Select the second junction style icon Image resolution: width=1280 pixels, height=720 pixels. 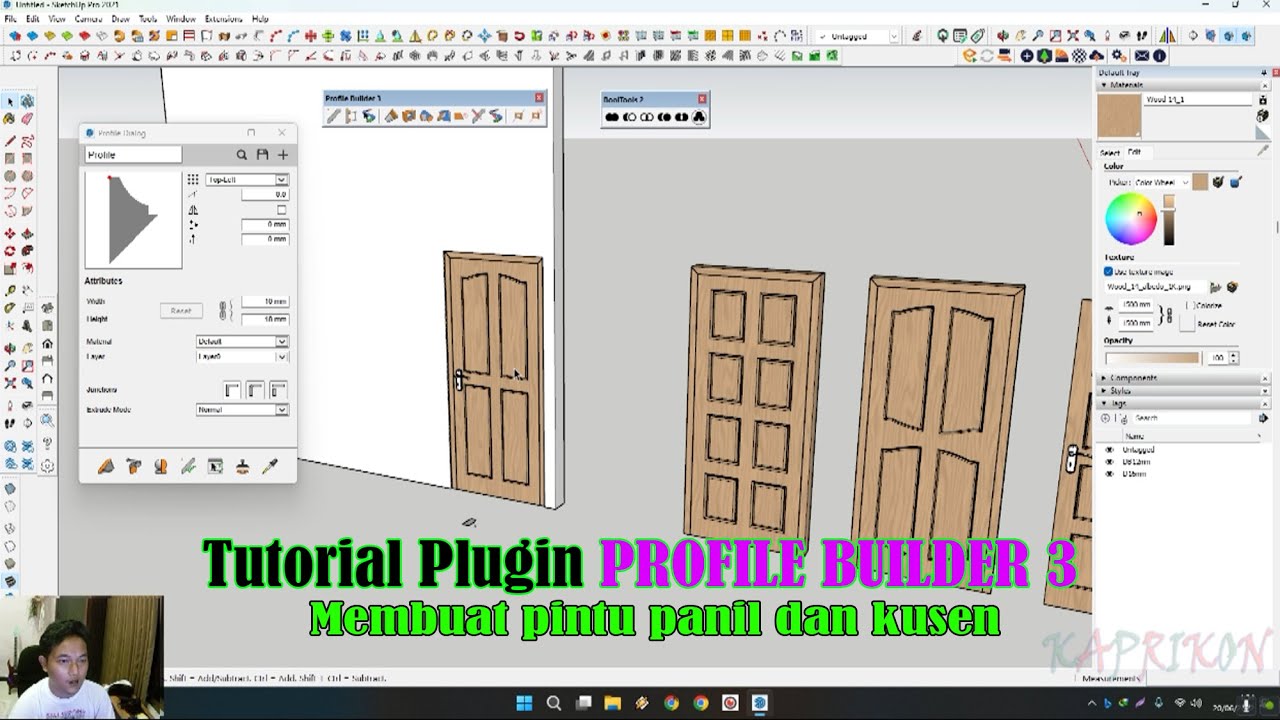pos(255,390)
